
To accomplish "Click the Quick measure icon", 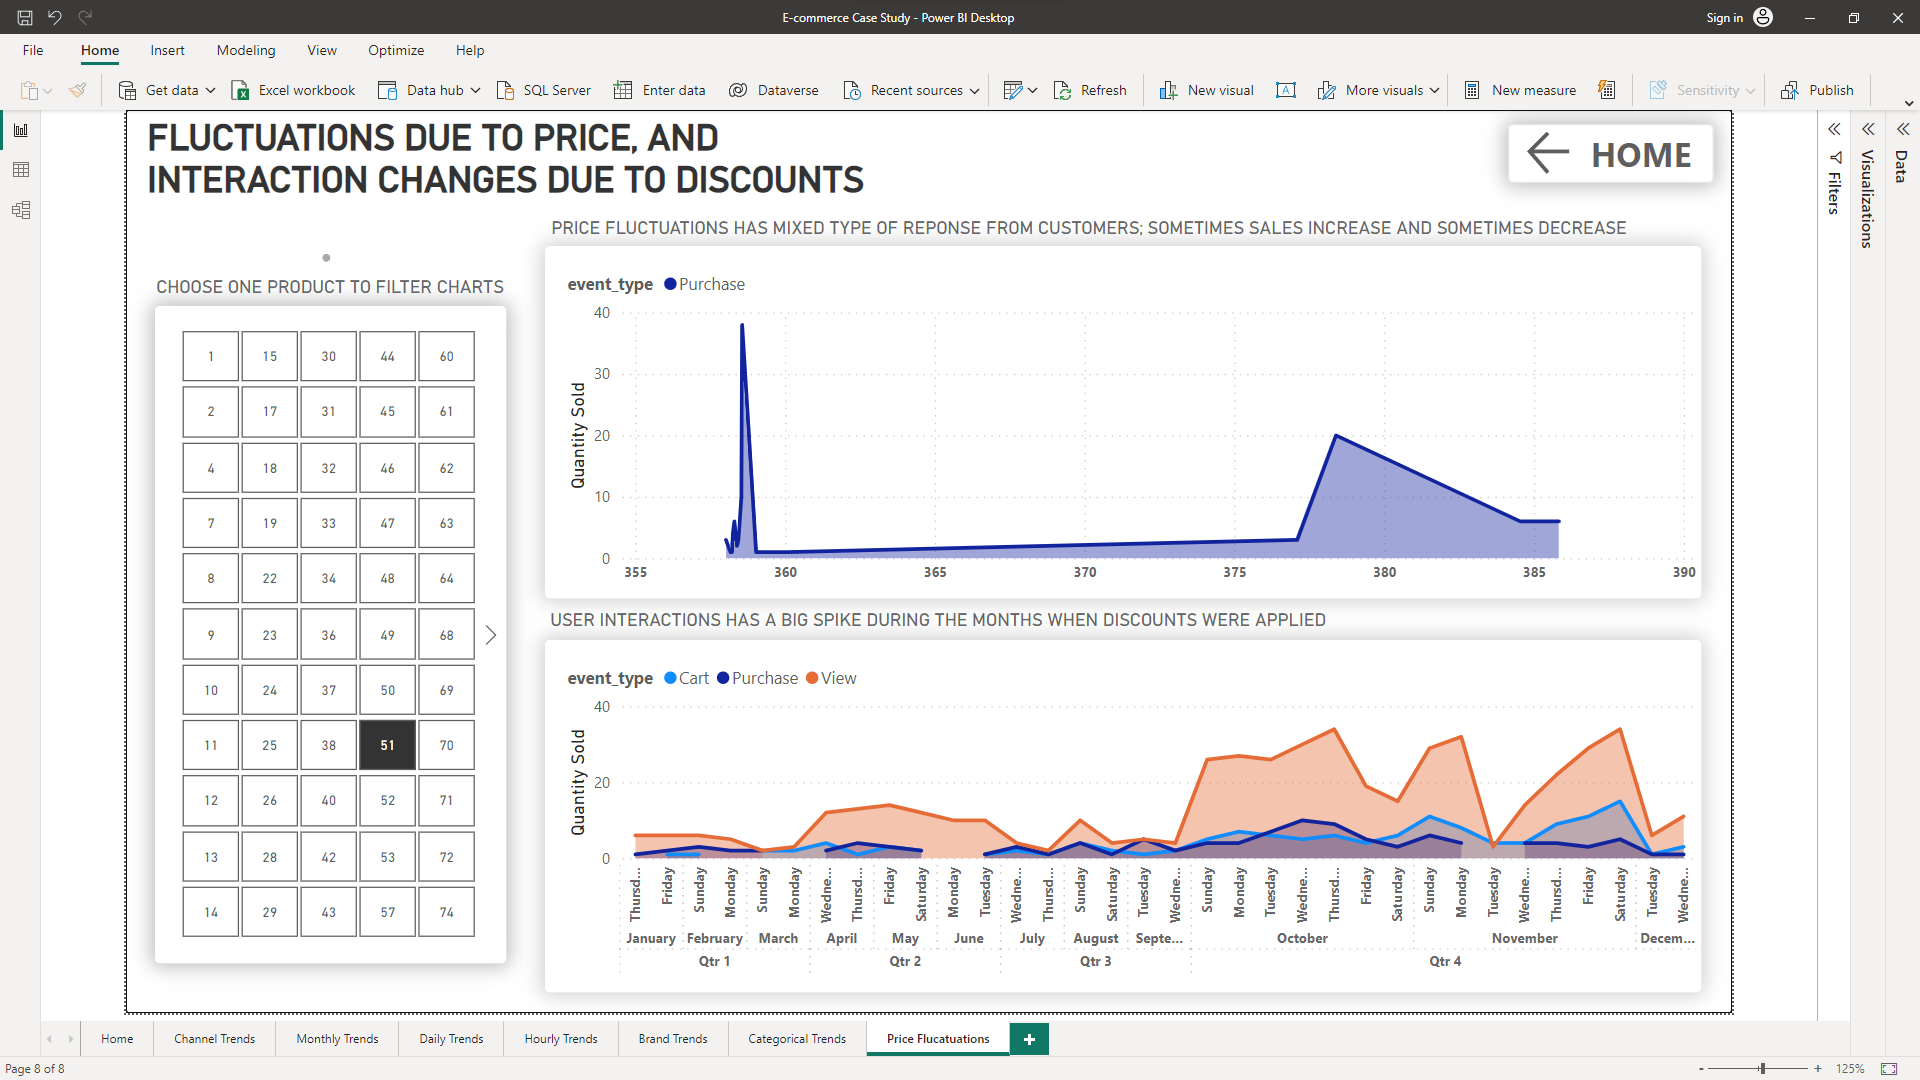I will pos(1607,90).
